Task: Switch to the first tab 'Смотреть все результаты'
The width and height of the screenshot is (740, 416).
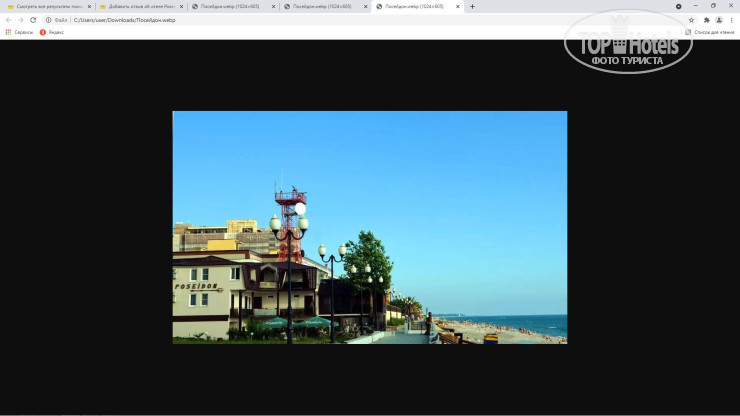Action: tap(47, 6)
